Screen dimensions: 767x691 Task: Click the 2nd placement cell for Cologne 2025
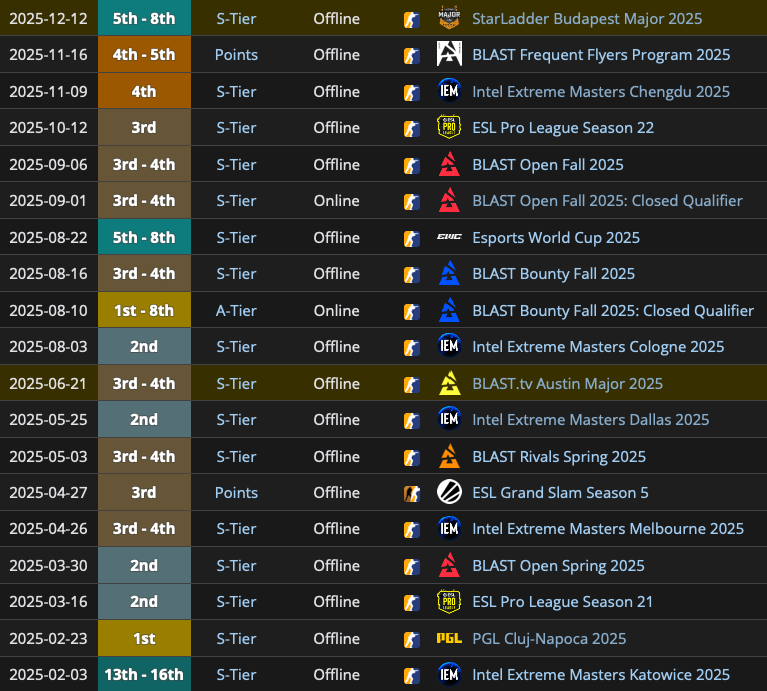[144, 346]
